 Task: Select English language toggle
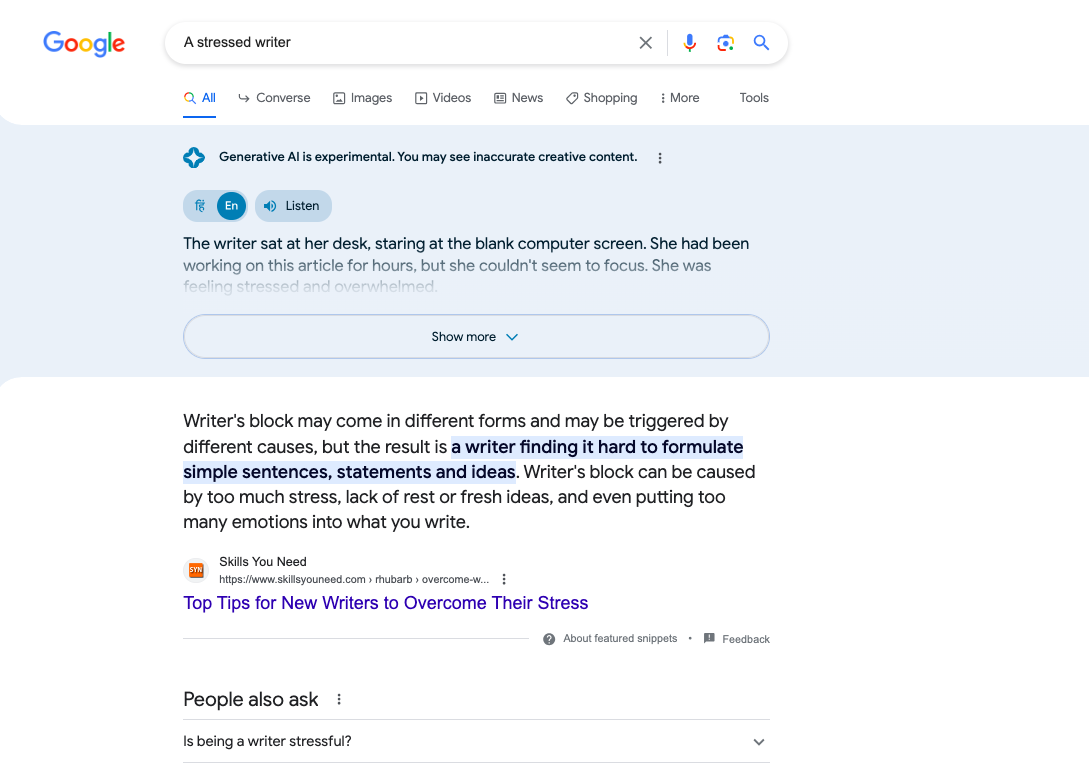click(x=231, y=206)
